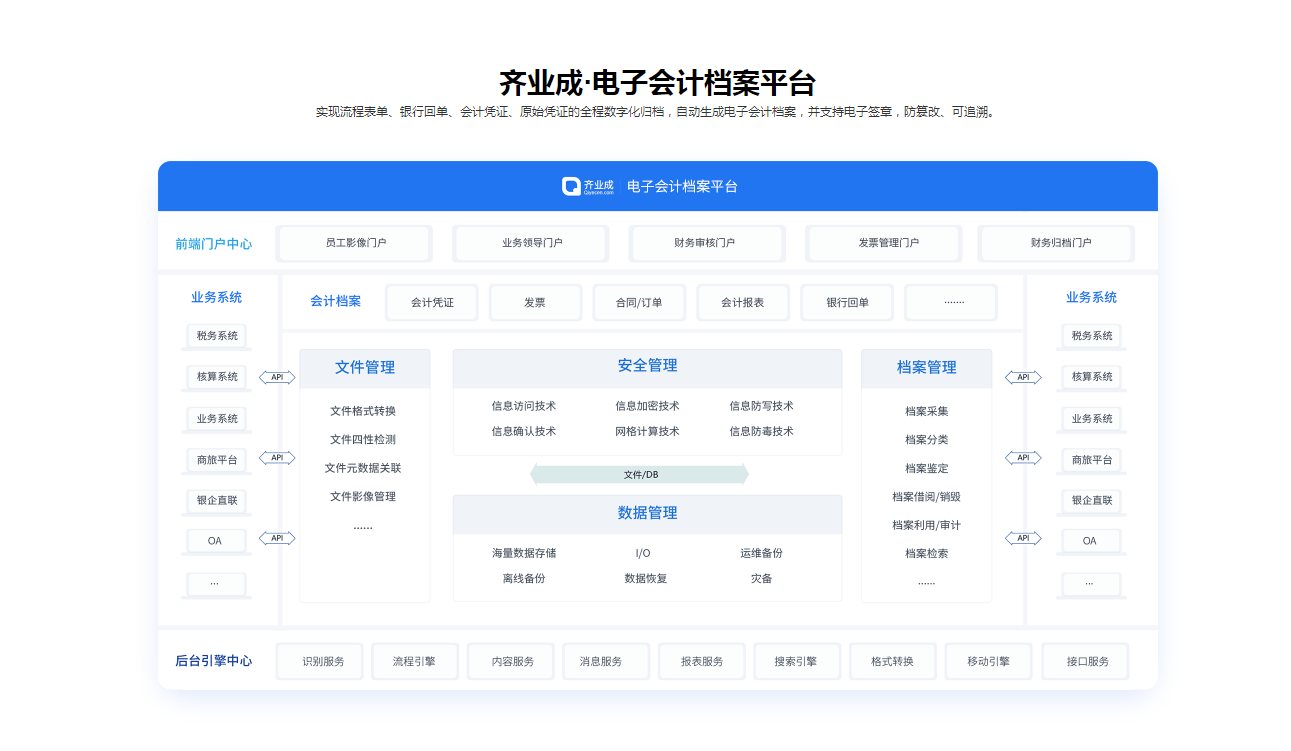Select the 发票管理门户 box
The width and height of the screenshot is (1291, 751).
[884, 243]
